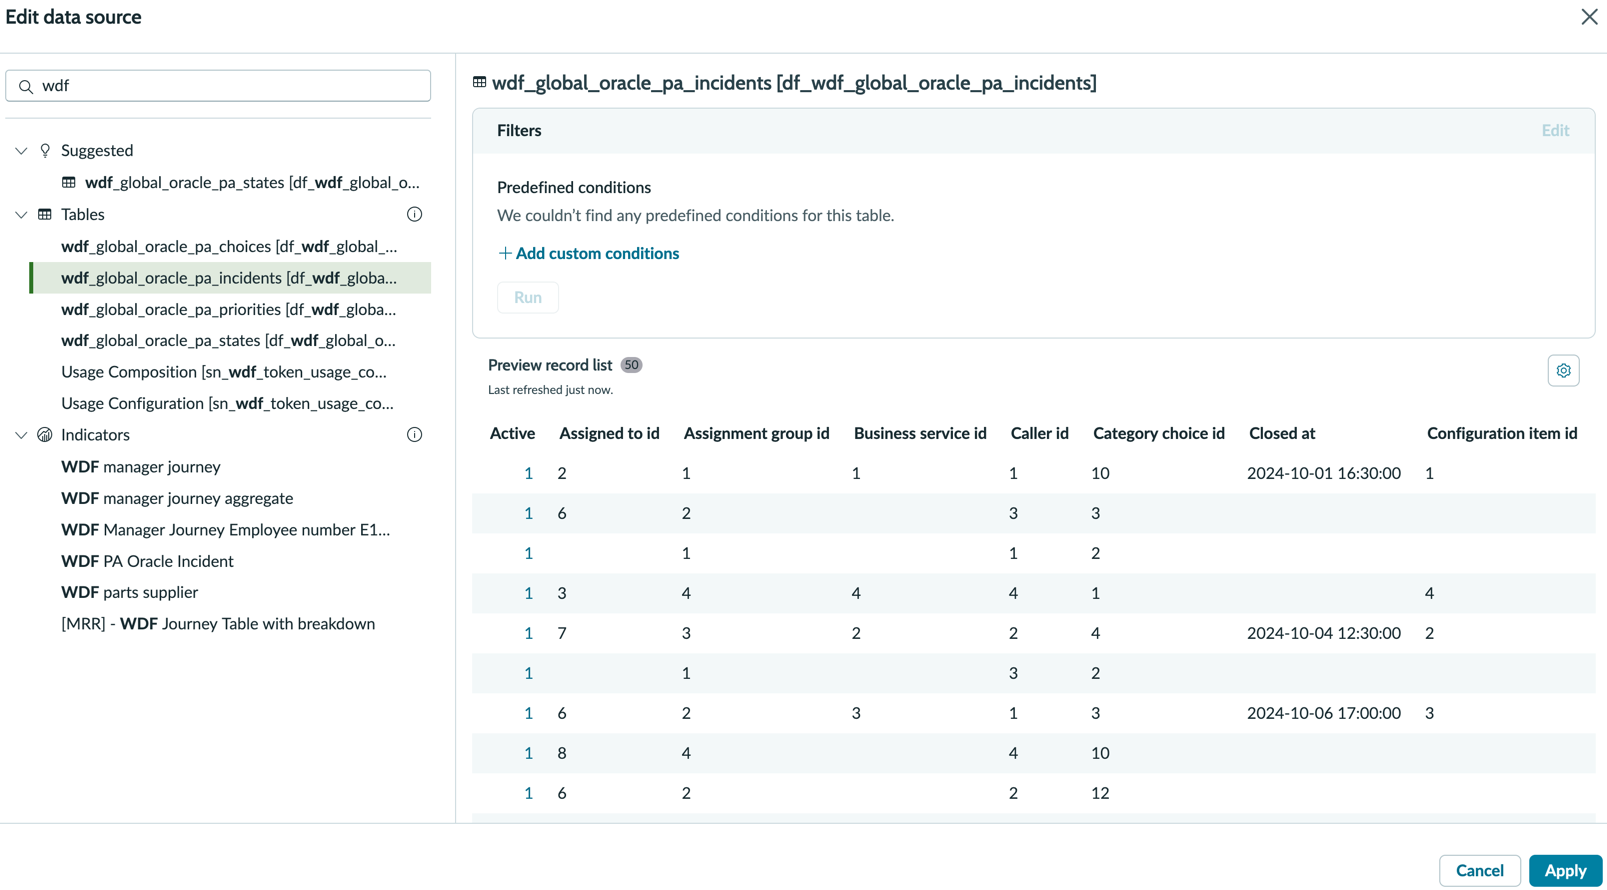
Task: Click the Assignment group id column header
Action: (756, 433)
